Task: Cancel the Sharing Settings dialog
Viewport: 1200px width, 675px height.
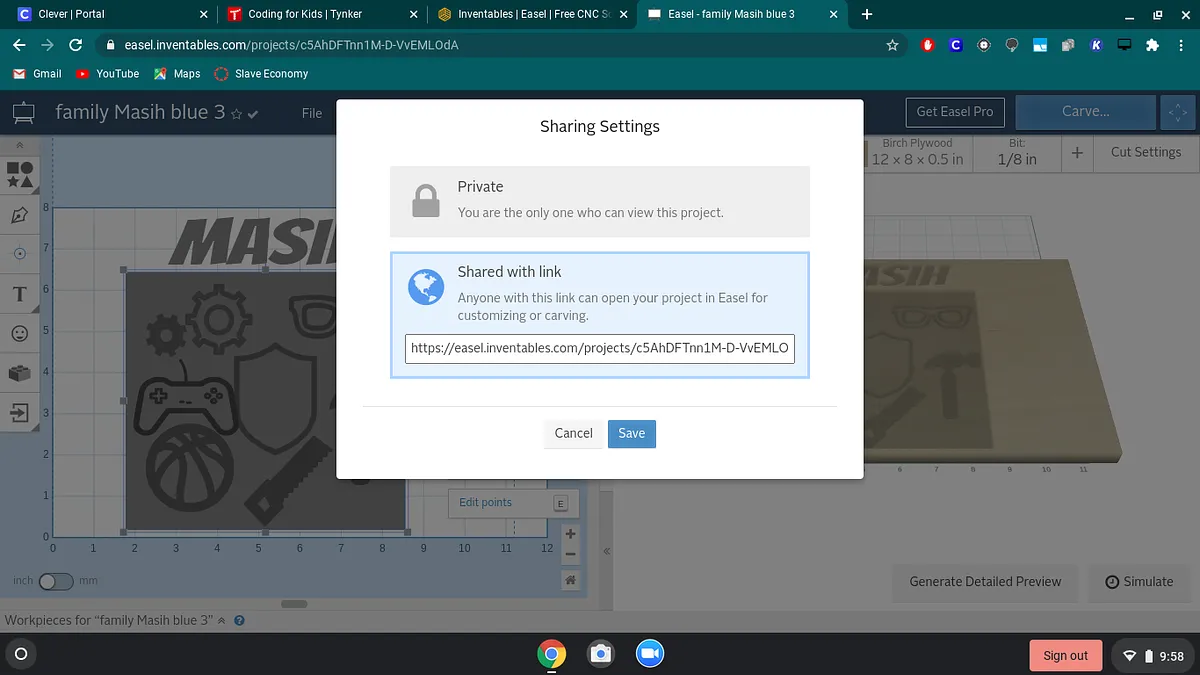Action: [x=573, y=433]
